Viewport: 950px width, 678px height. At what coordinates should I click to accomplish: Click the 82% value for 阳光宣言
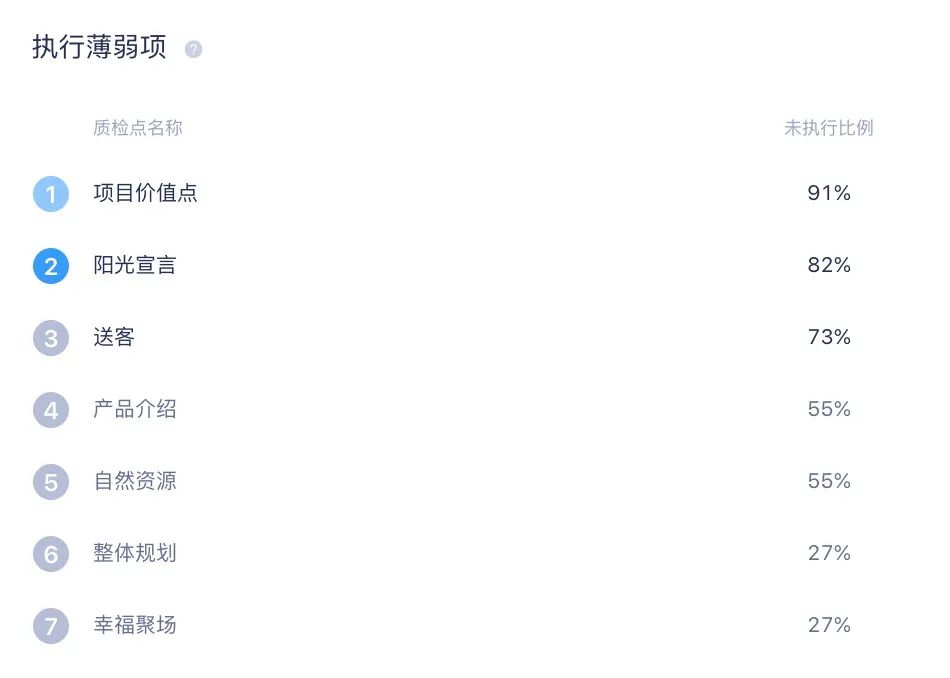(x=829, y=265)
